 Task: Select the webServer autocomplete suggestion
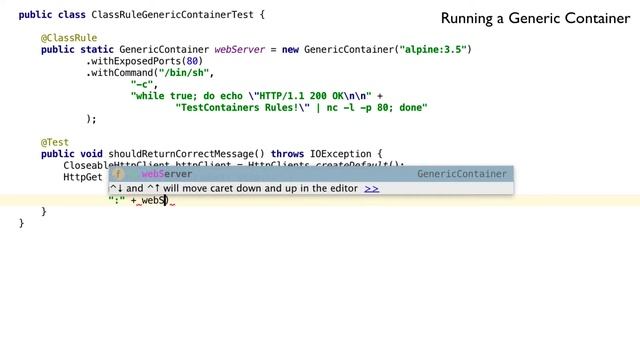coord(311,174)
